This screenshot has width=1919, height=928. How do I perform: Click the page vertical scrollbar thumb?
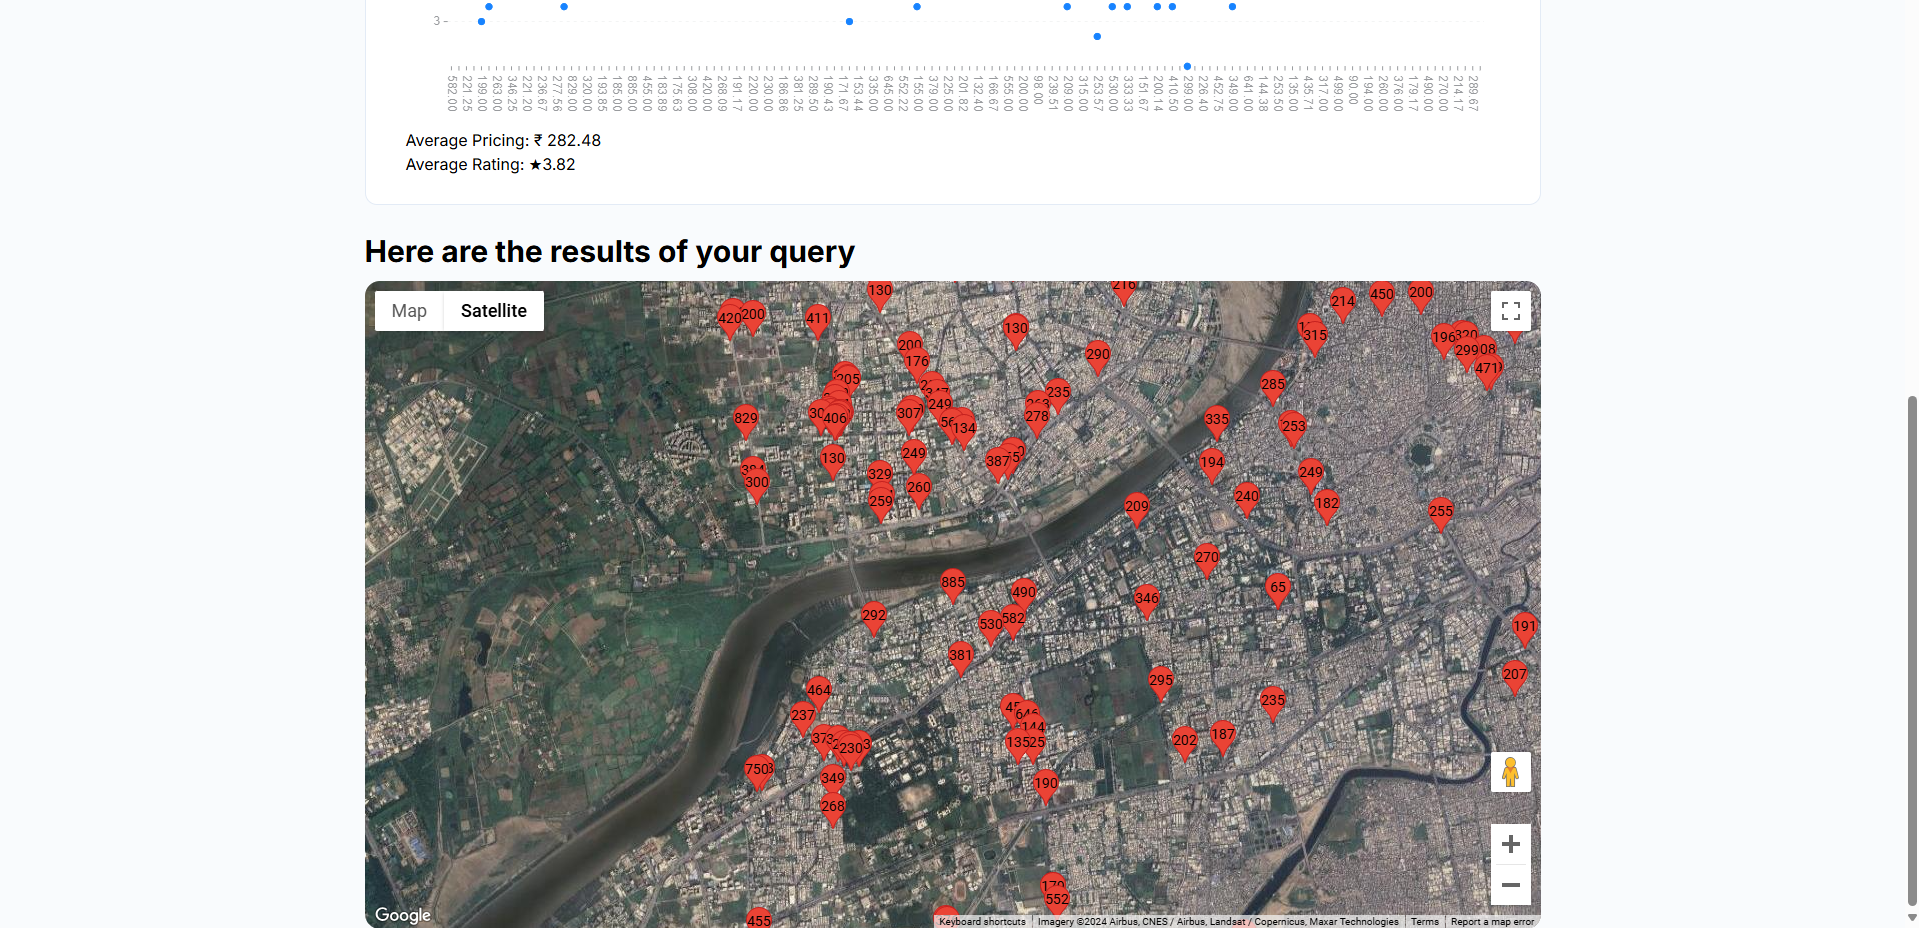[x=1912, y=651]
